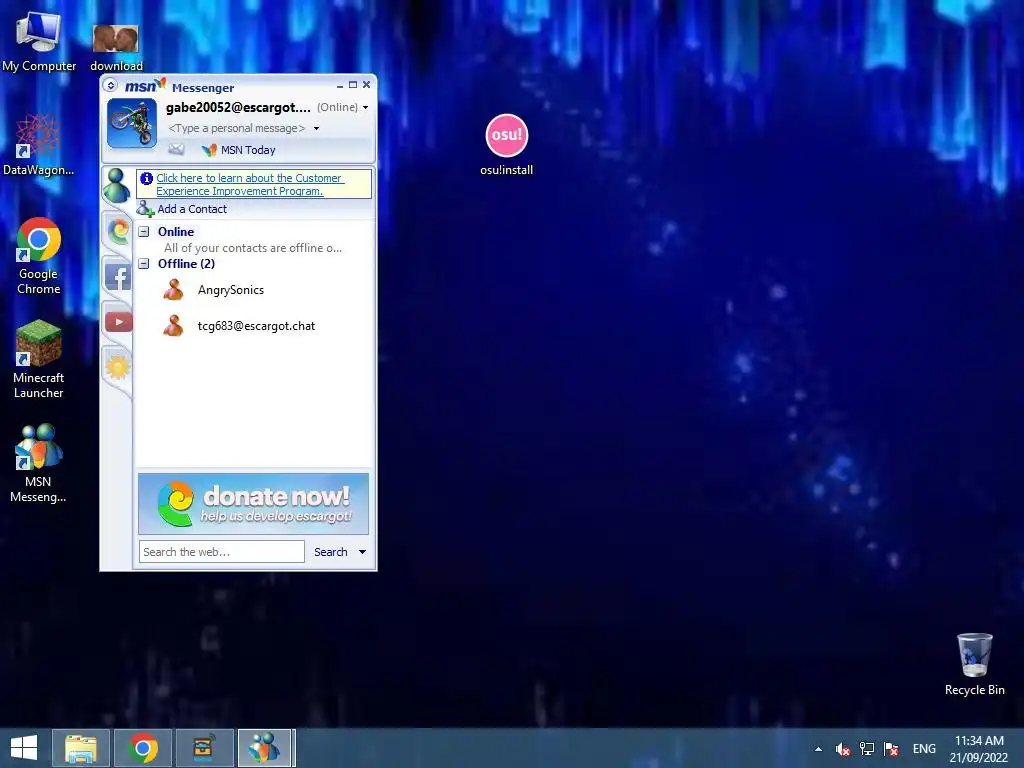Select the sun weather tab in sidebar
This screenshot has width=1024, height=768.
[x=118, y=367]
